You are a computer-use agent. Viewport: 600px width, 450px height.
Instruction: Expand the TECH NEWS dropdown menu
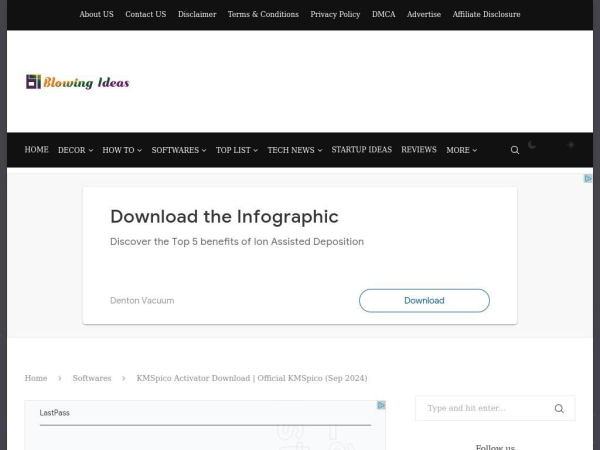(295, 150)
